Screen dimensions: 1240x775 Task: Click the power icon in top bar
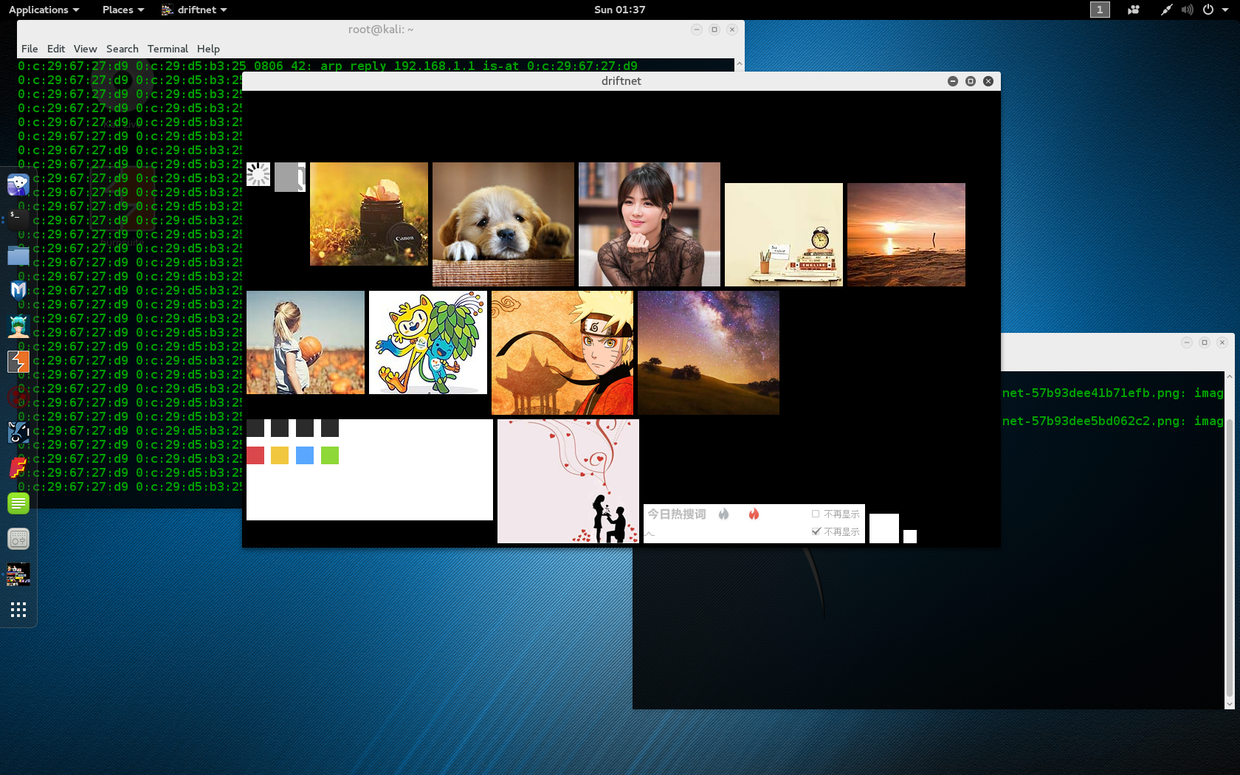[1208, 9]
